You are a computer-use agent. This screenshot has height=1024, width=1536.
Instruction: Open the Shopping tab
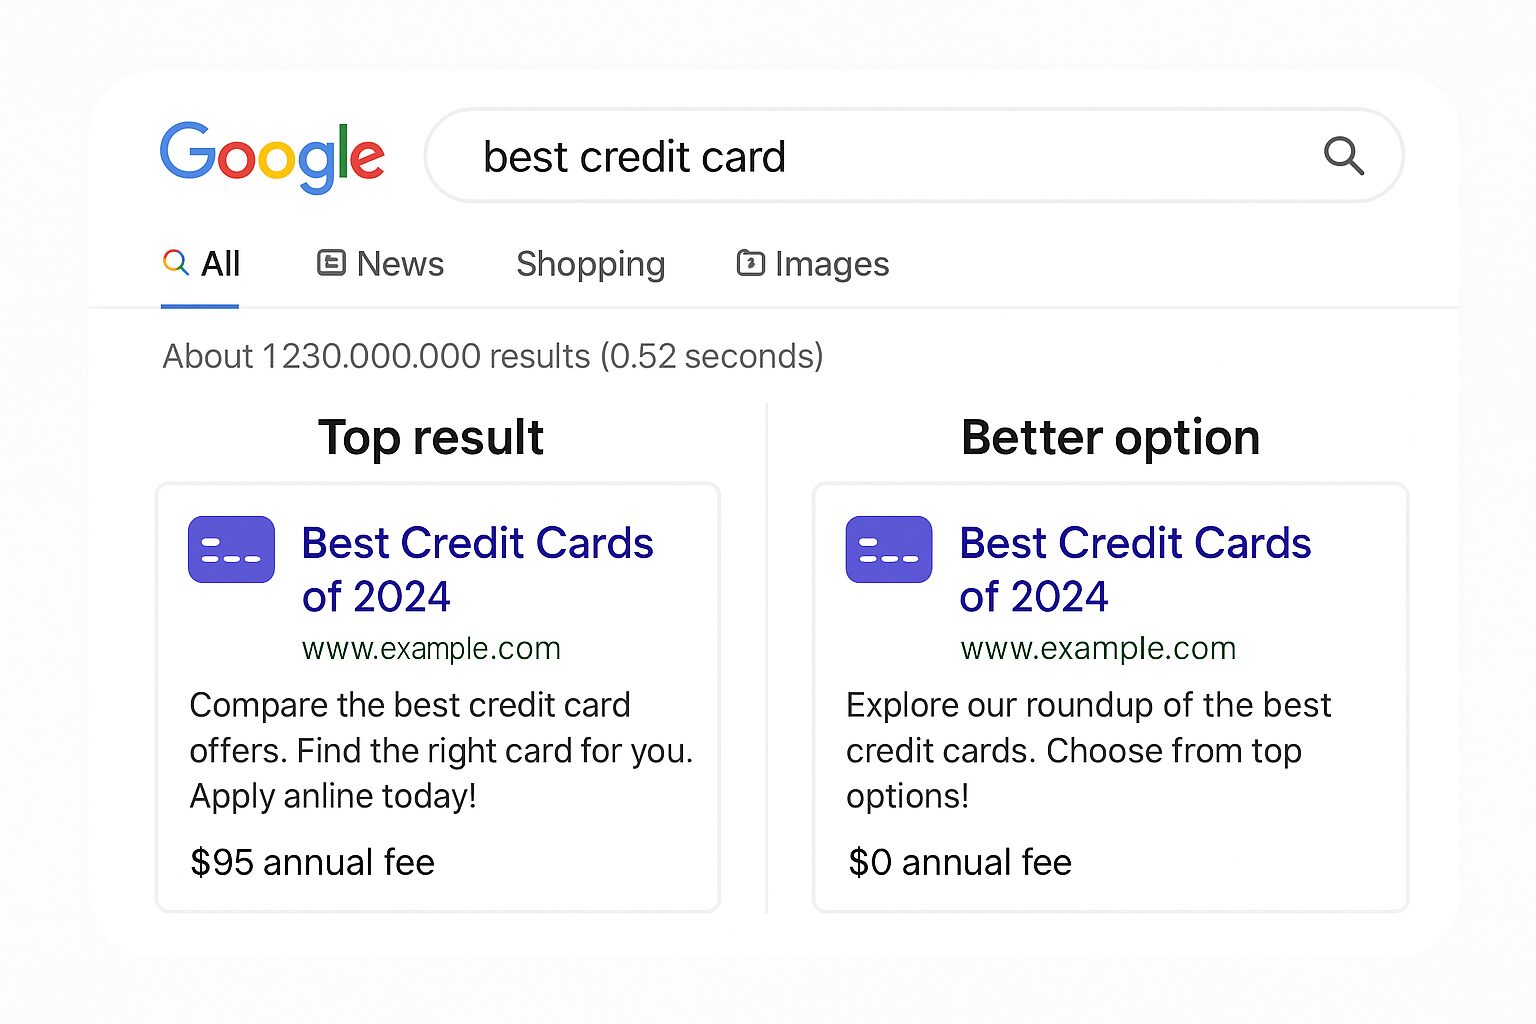point(590,264)
